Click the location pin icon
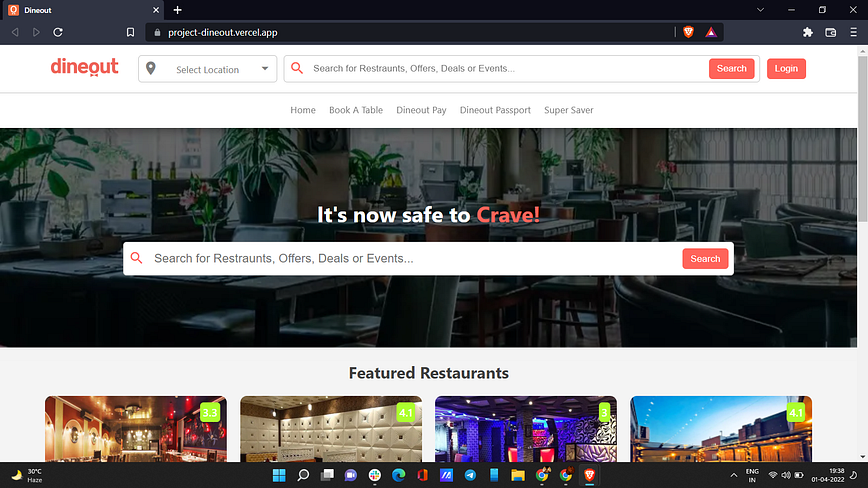This screenshot has width=868, height=488. 151,68
